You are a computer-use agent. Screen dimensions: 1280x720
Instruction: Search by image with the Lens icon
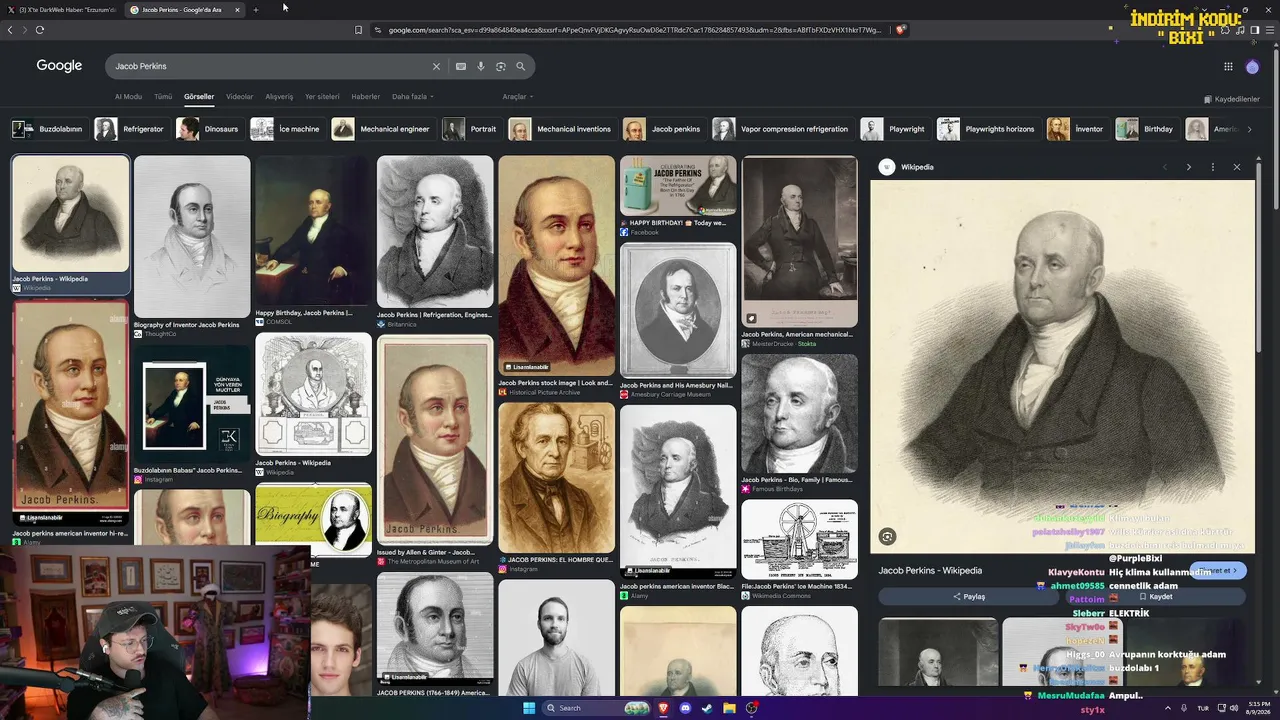[x=501, y=66]
